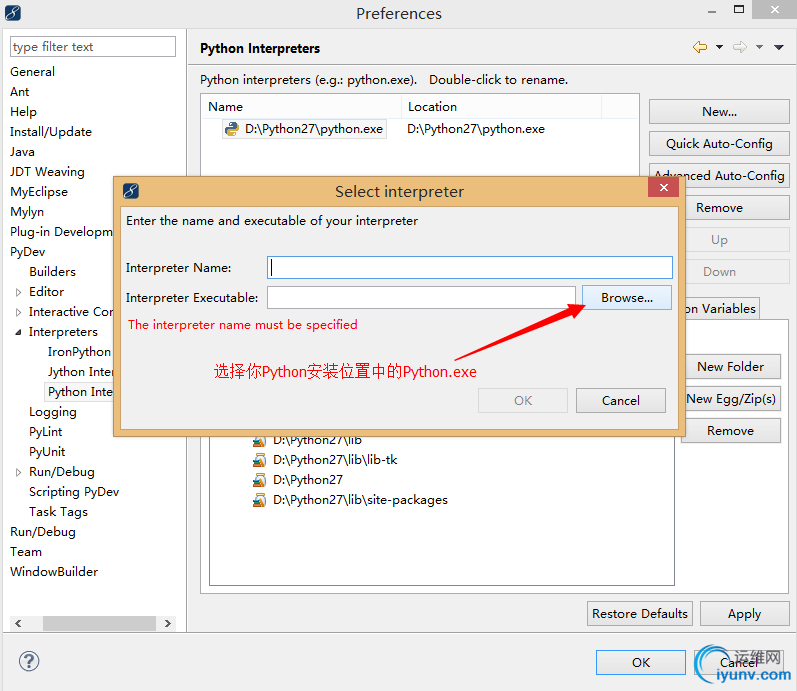This screenshot has height=691, width=797.
Task: Click the Location column header
Action: pos(501,107)
